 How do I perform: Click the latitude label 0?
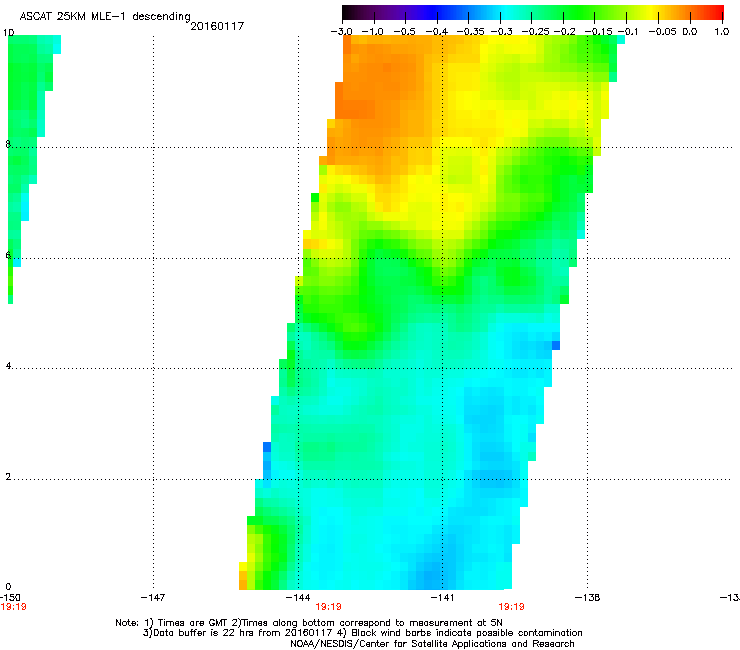8,587
